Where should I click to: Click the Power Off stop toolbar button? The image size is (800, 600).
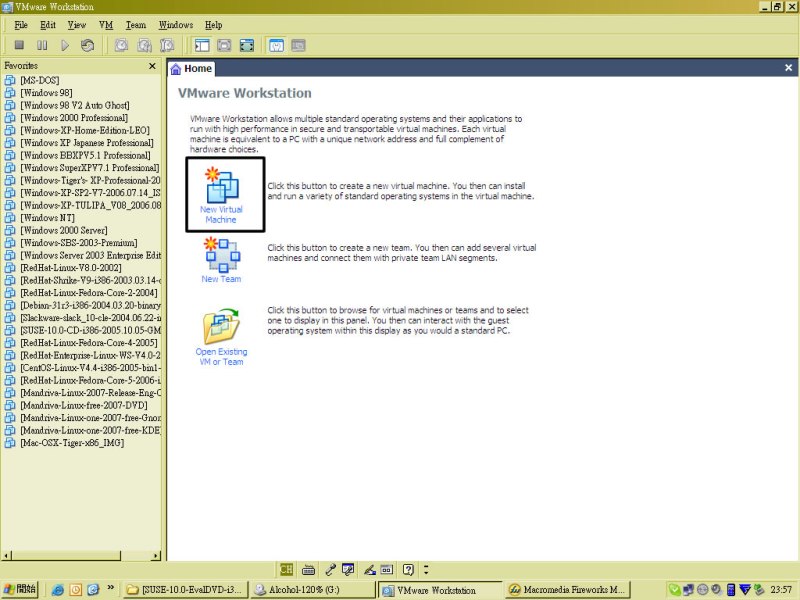pyautogui.click(x=19, y=45)
